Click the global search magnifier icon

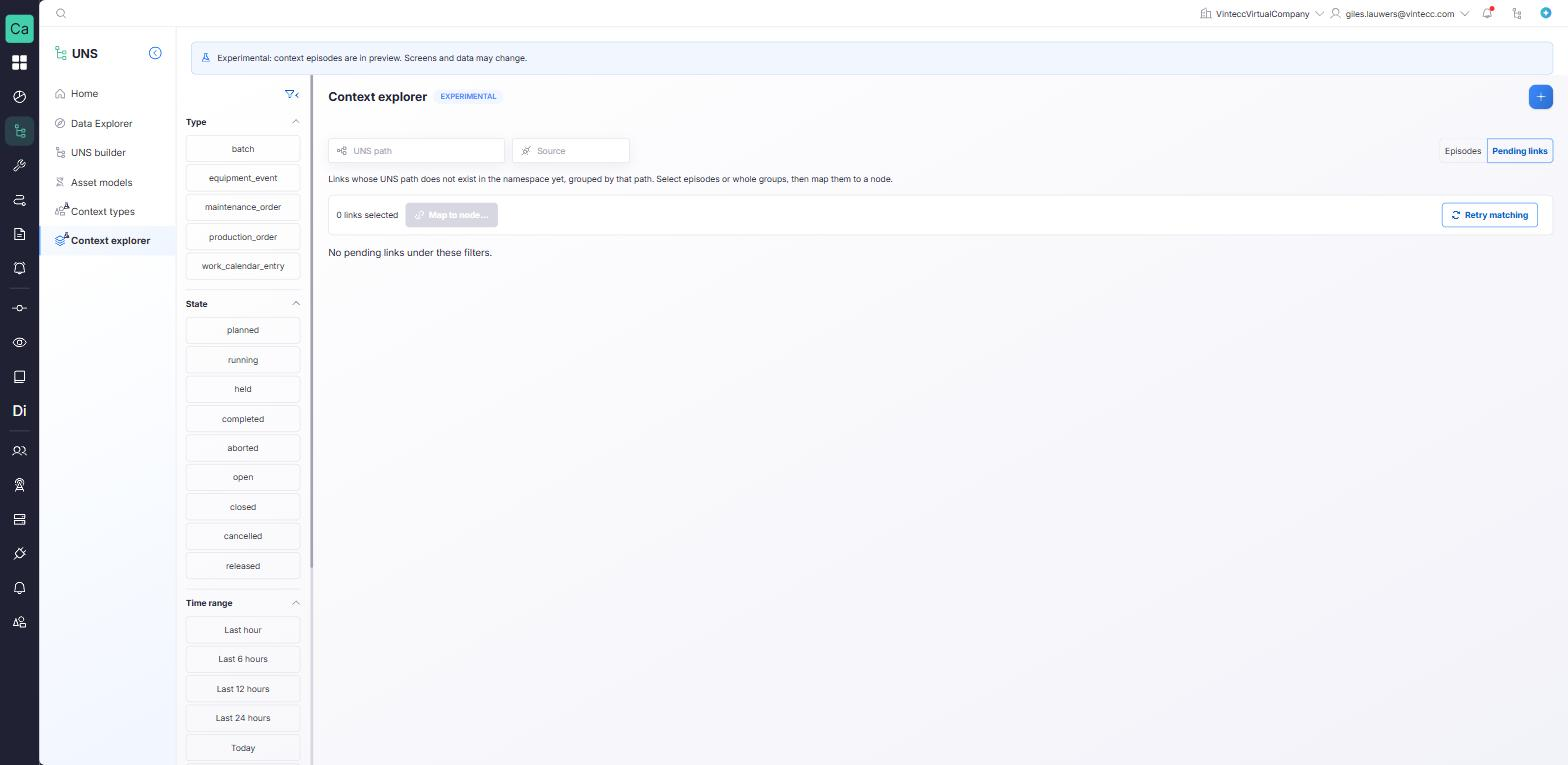61,14
